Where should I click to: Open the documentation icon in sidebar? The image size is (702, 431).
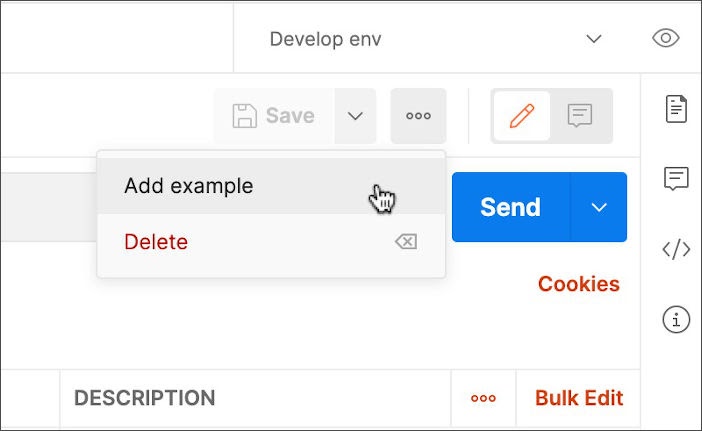tap(677, 109)
